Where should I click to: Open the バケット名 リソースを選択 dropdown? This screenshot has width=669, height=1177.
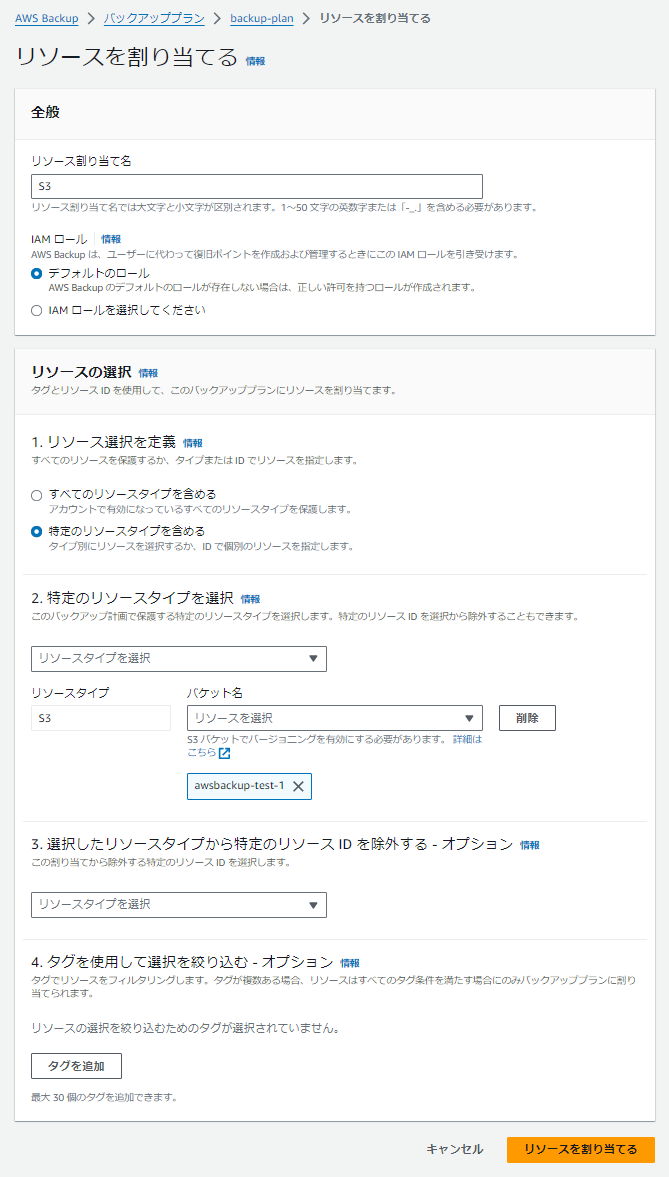tap(334, 717)
